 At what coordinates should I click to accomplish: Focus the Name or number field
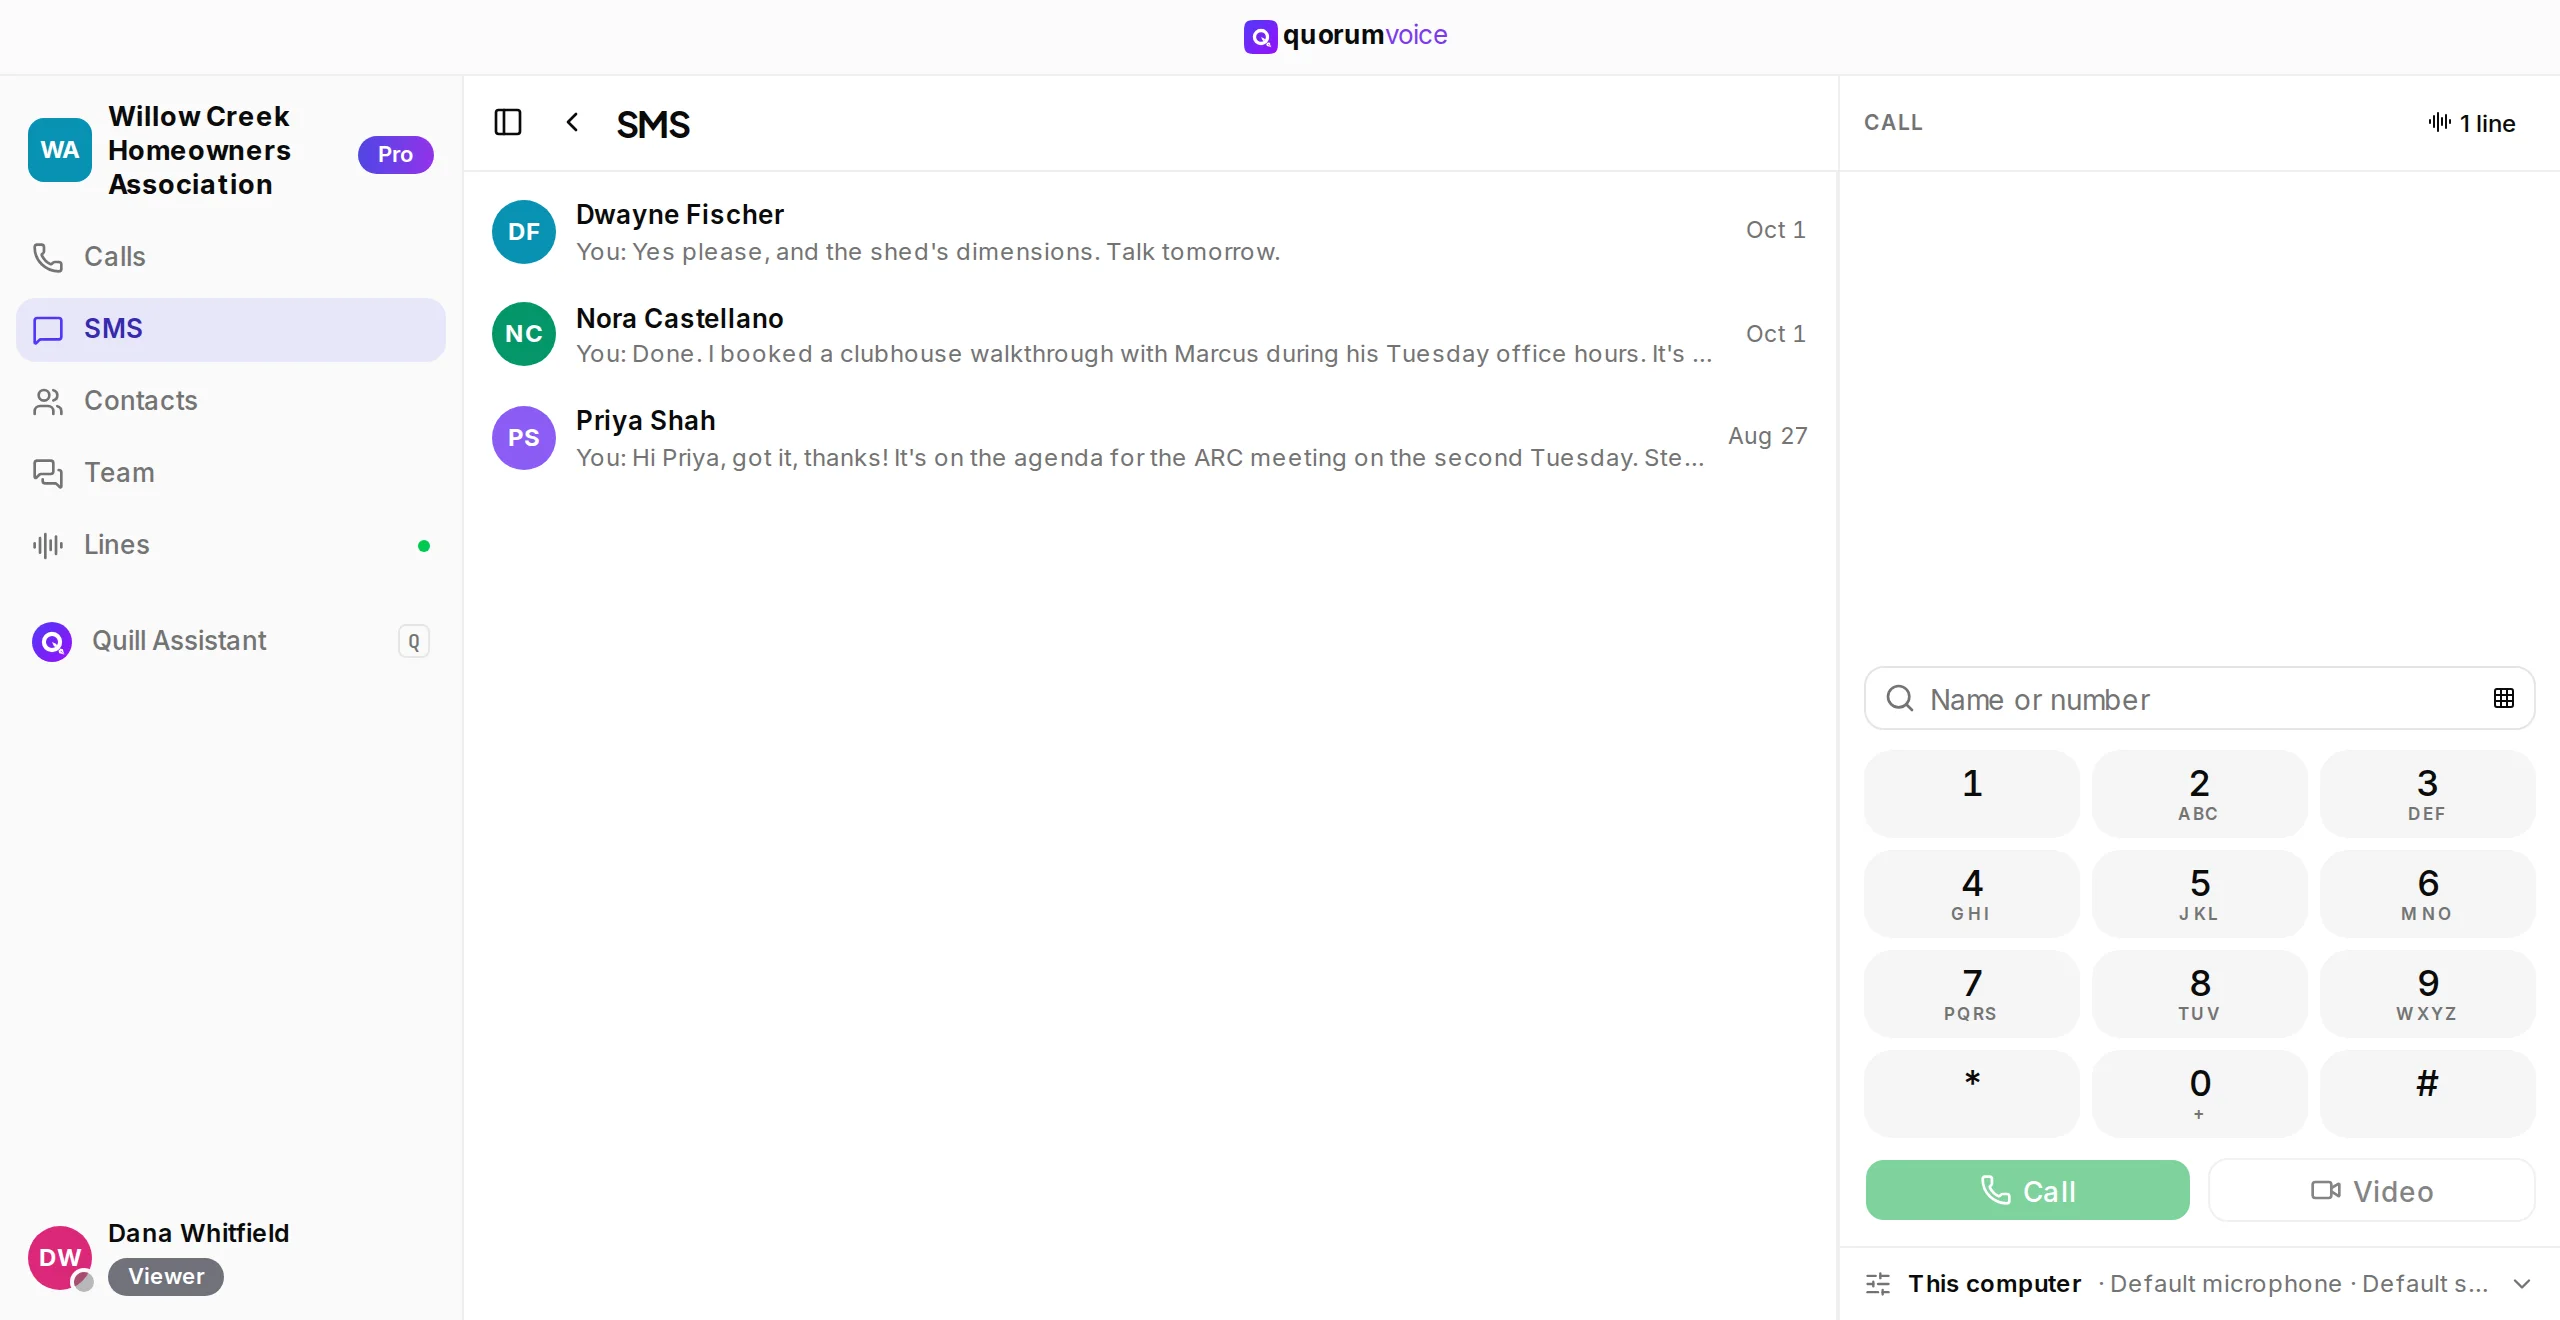tap(2200, 698)
